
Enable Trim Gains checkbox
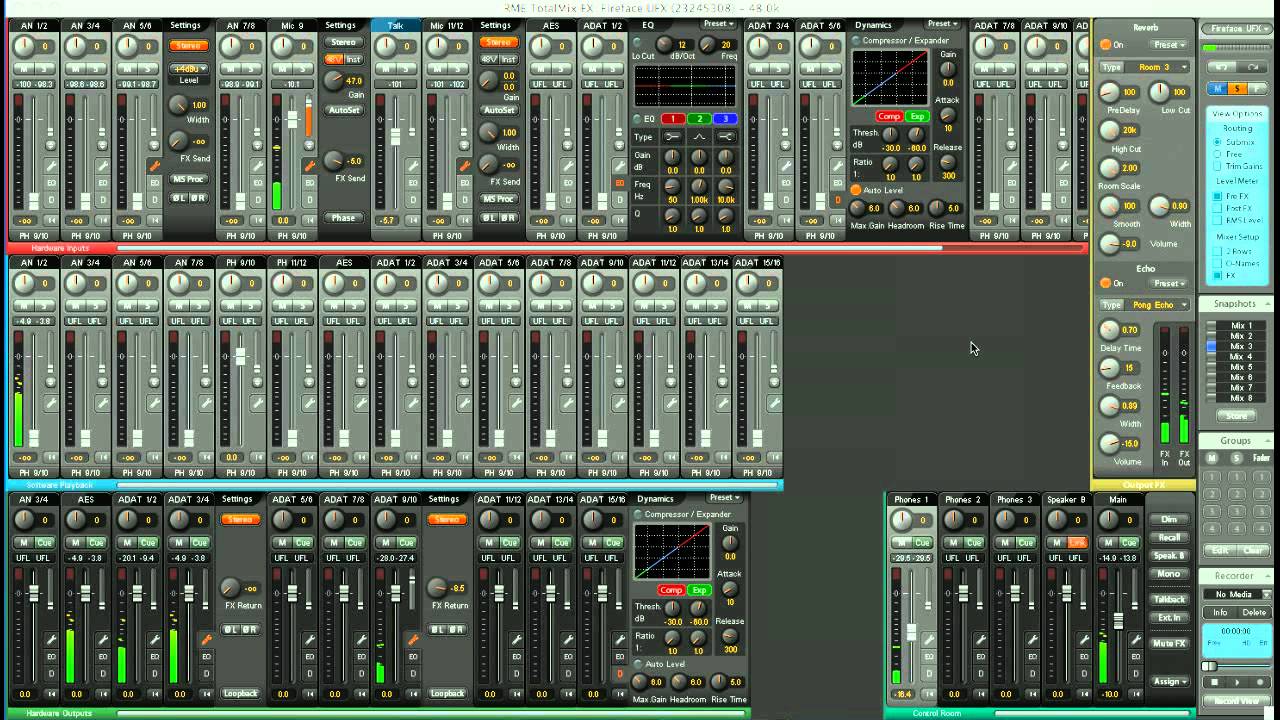1217,166
